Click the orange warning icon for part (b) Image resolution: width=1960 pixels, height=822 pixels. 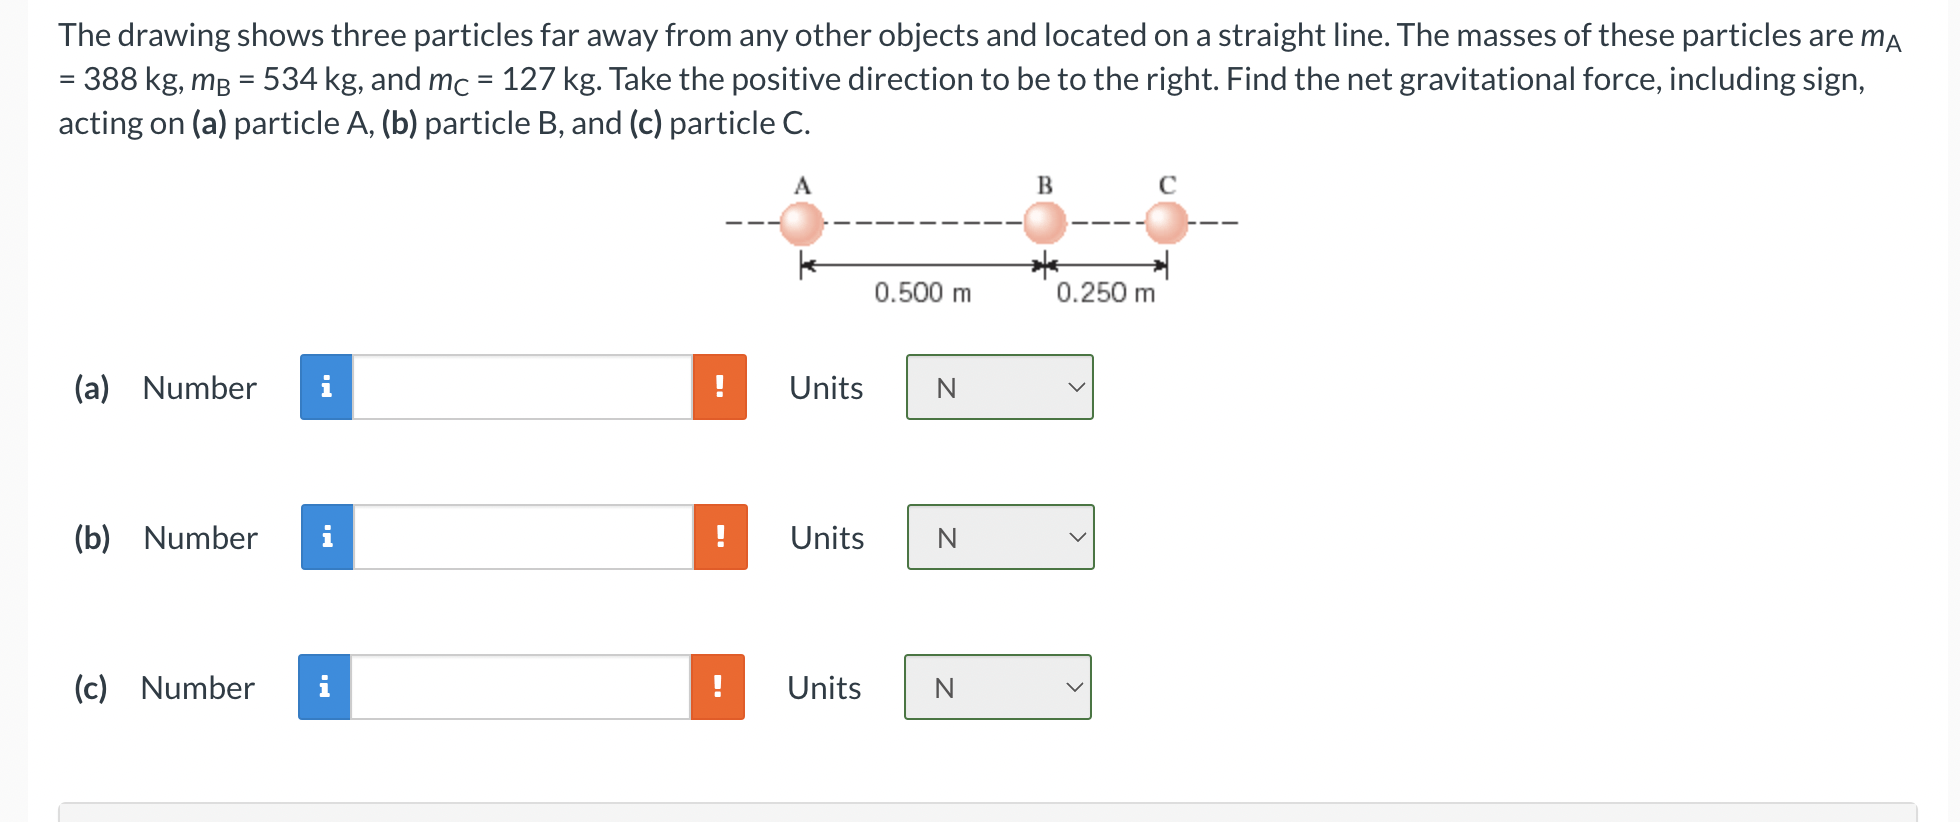point(721,537)
